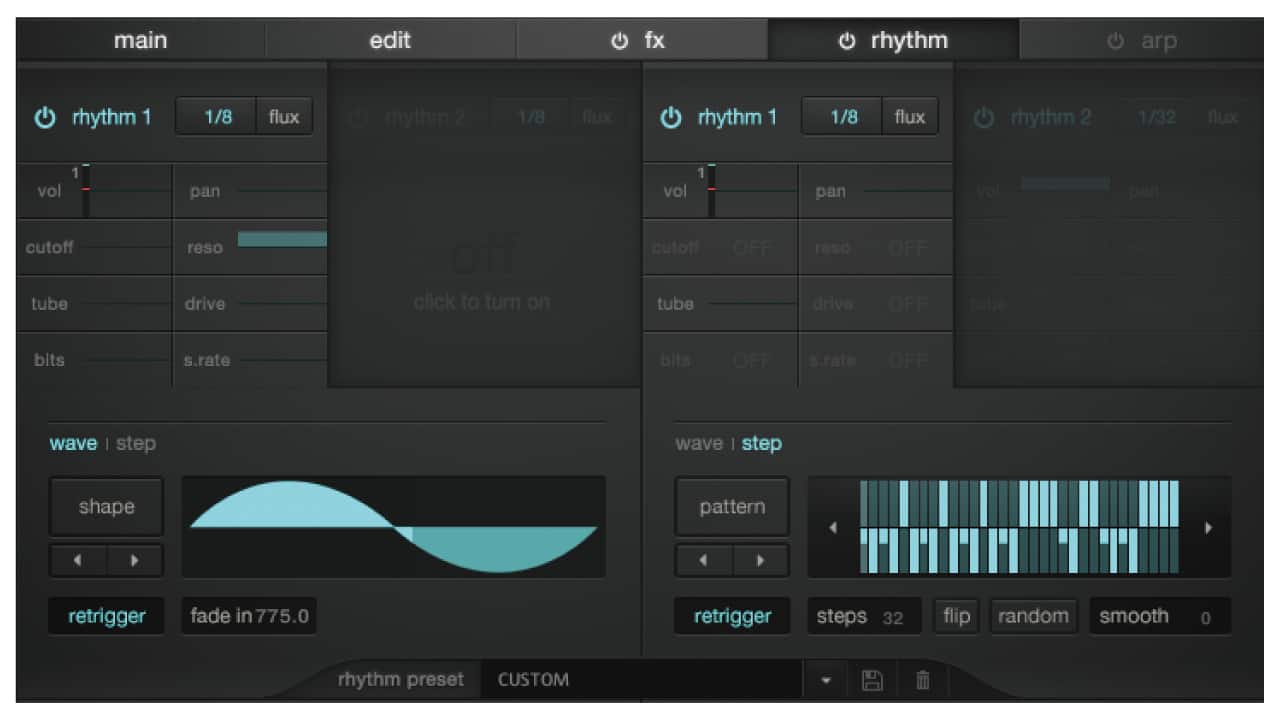Screen dimensions: 1280x720
Task: Switch to the edit tab
Action: tap(389, 40)
